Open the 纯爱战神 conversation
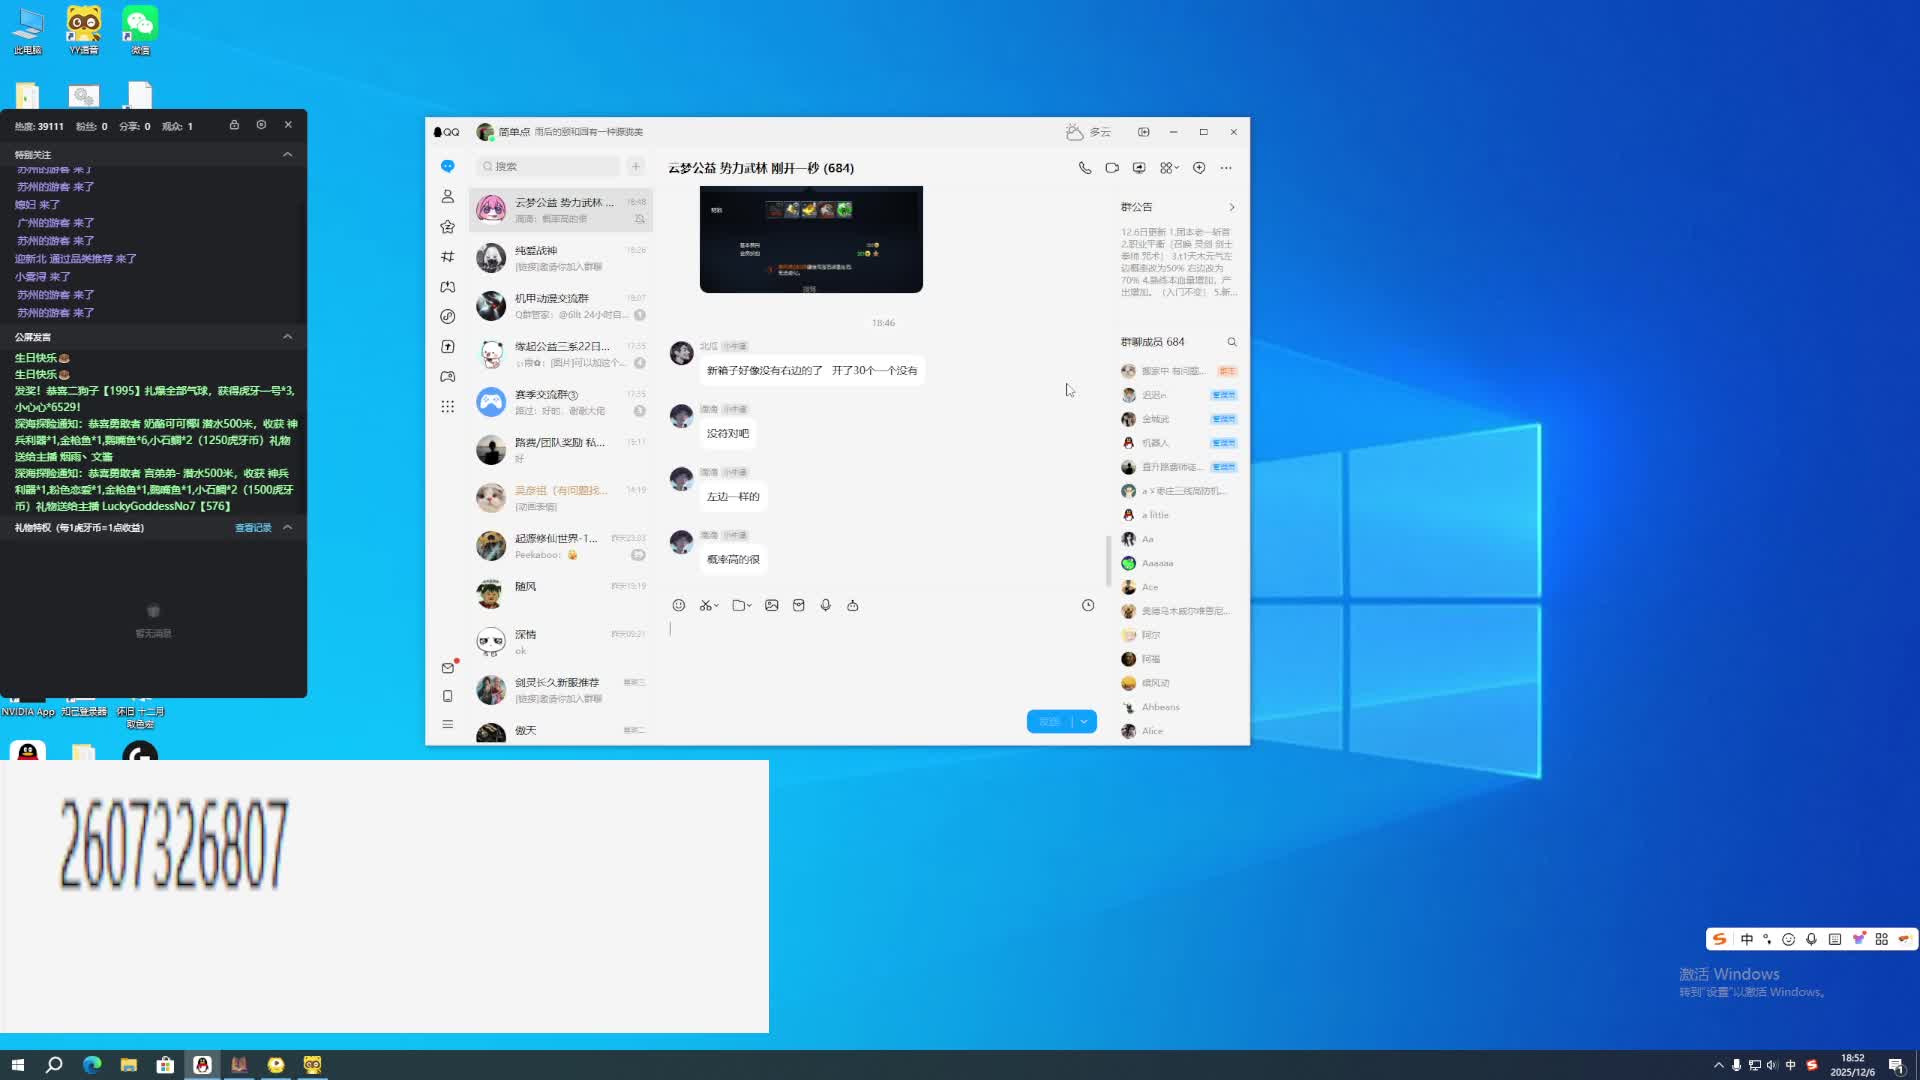Viewport: 1920px width, 1080px height. (560, 258)
